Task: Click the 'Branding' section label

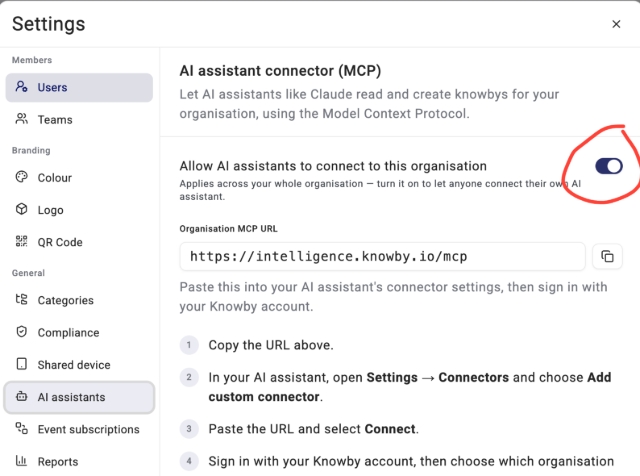Action: tap(31, 150)
